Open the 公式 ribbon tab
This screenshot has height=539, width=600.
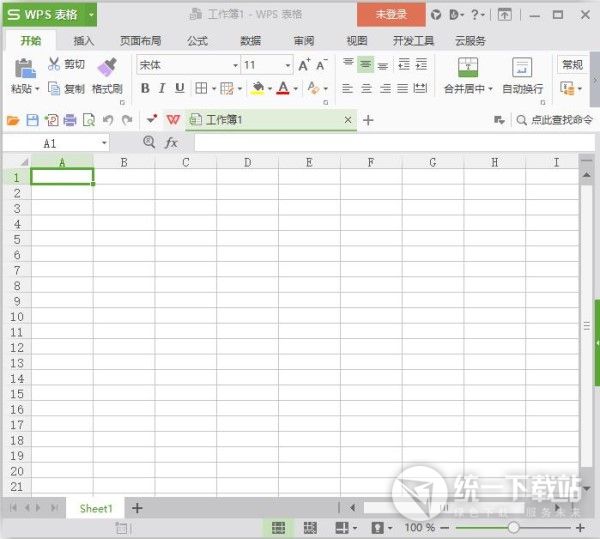[x=197, y=41]
